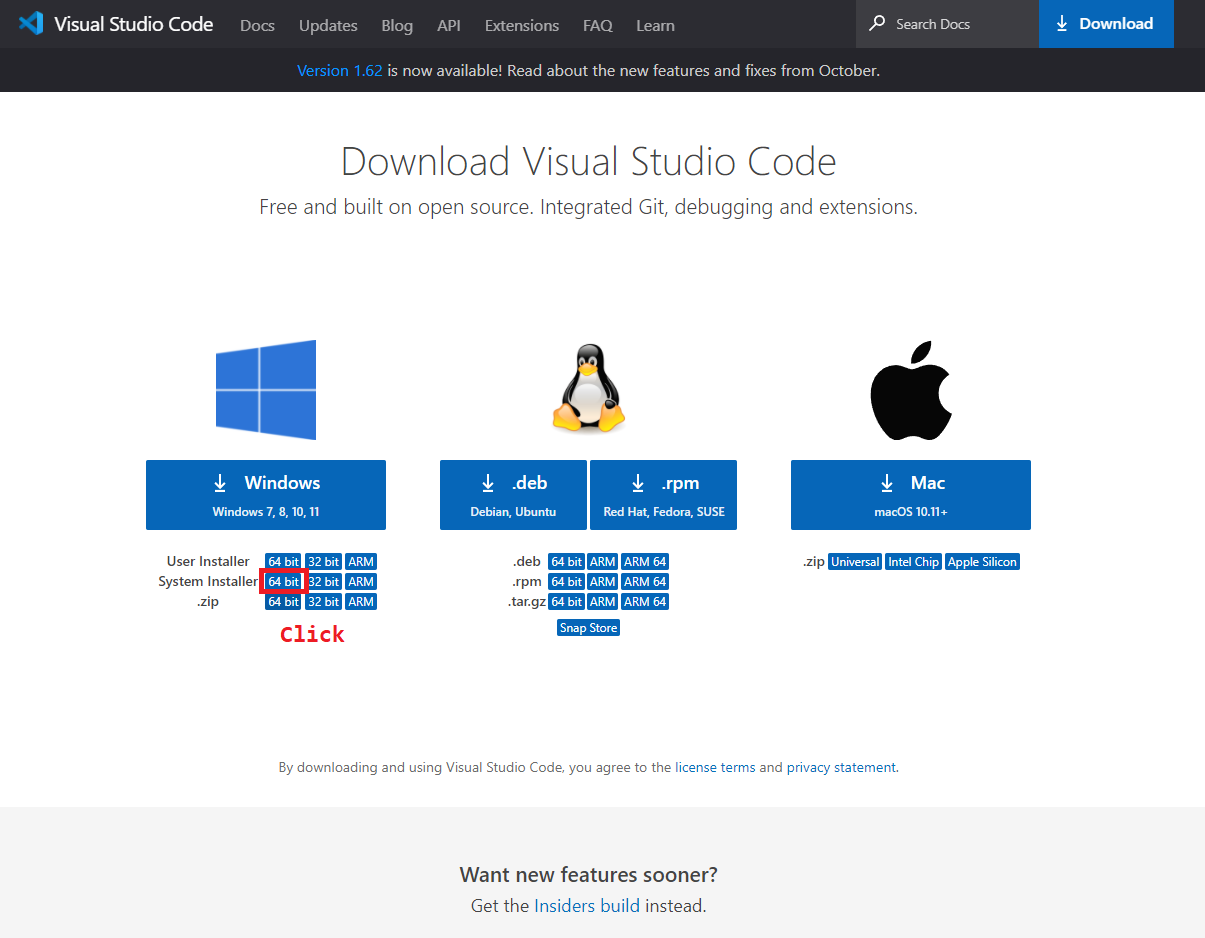Click the Snap Store button

point(589,628)
